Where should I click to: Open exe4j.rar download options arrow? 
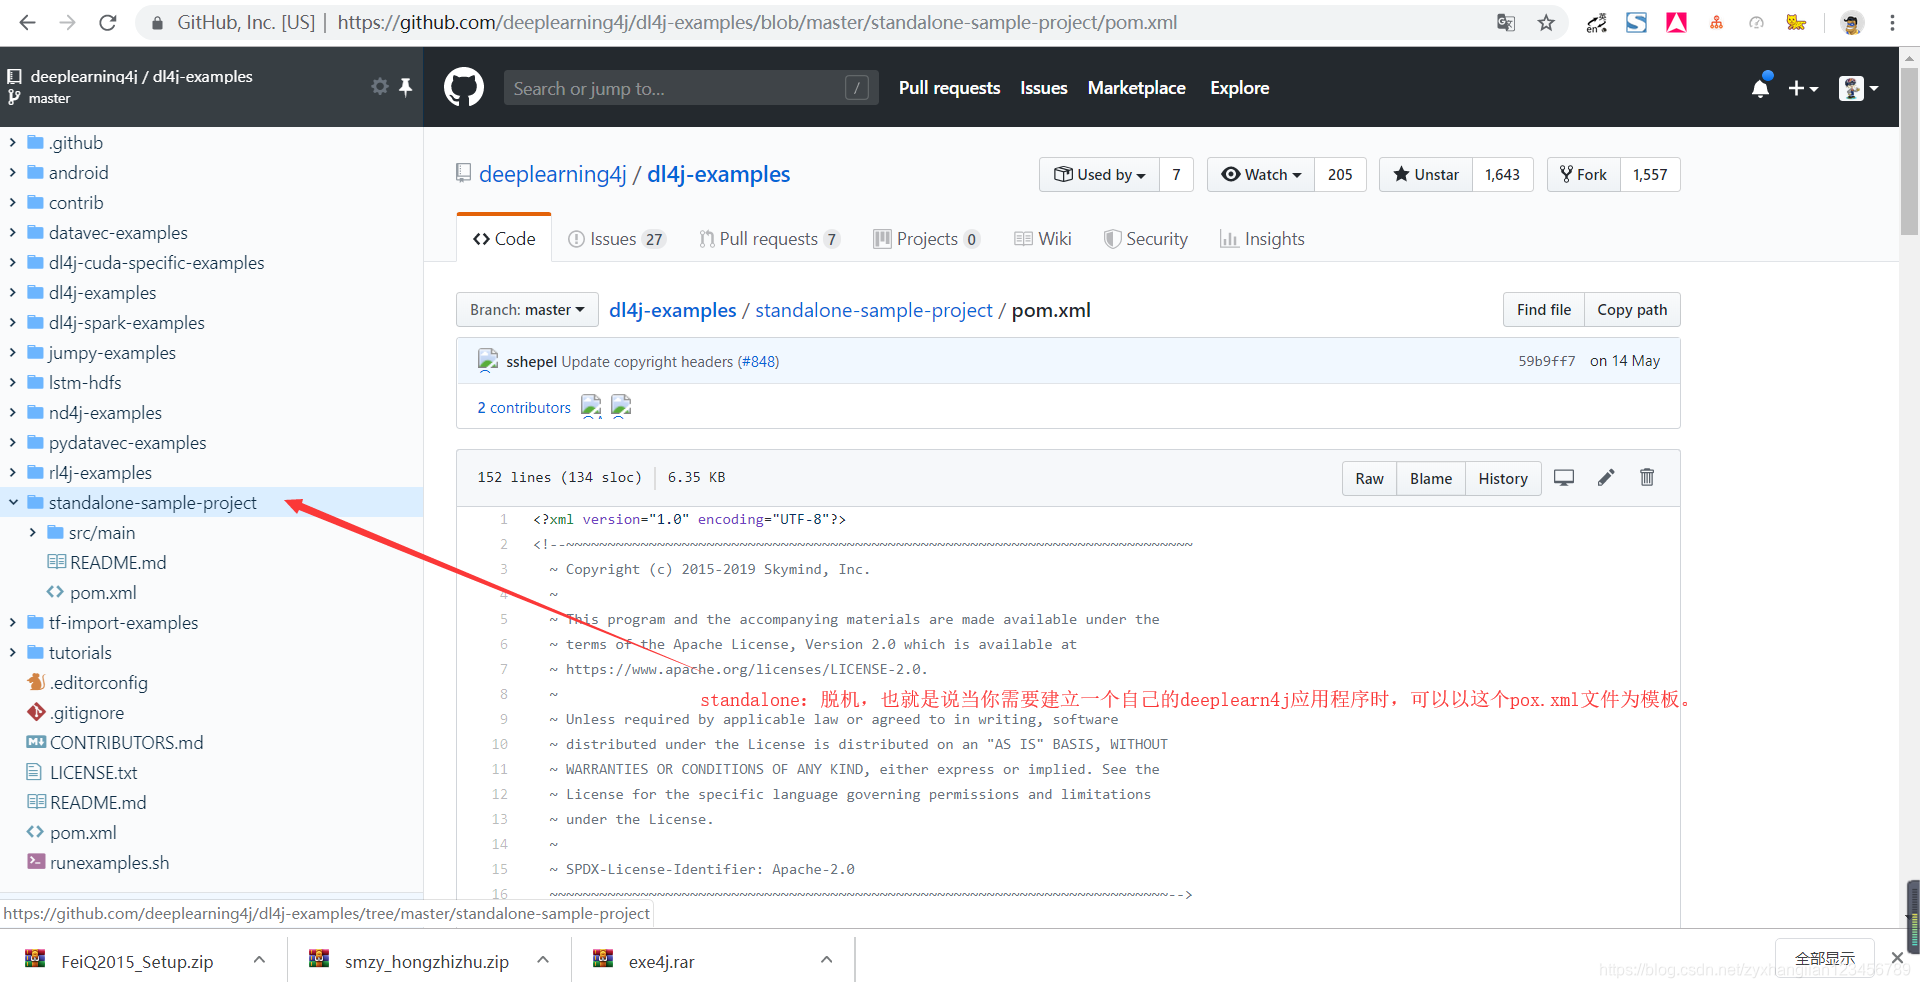tap(826, 960)
